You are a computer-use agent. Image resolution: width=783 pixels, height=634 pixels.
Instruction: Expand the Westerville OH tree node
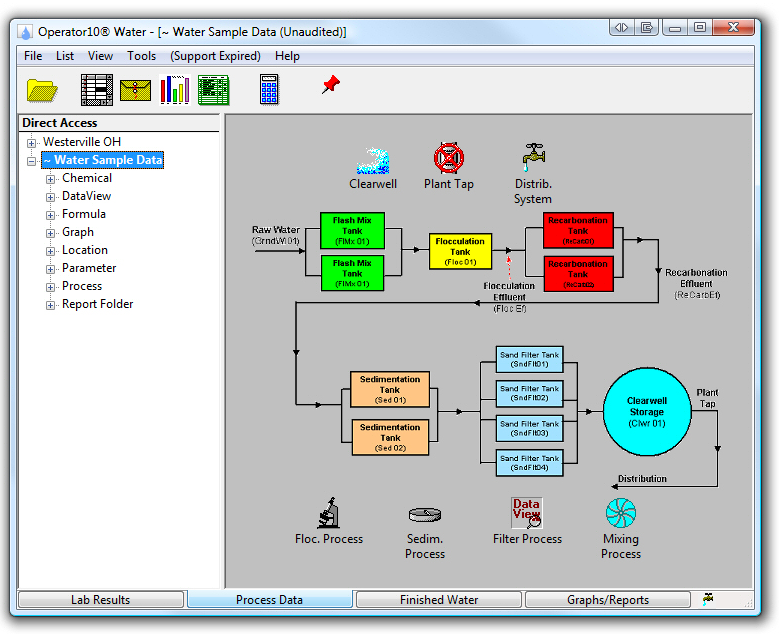click(x=31, y=143)
